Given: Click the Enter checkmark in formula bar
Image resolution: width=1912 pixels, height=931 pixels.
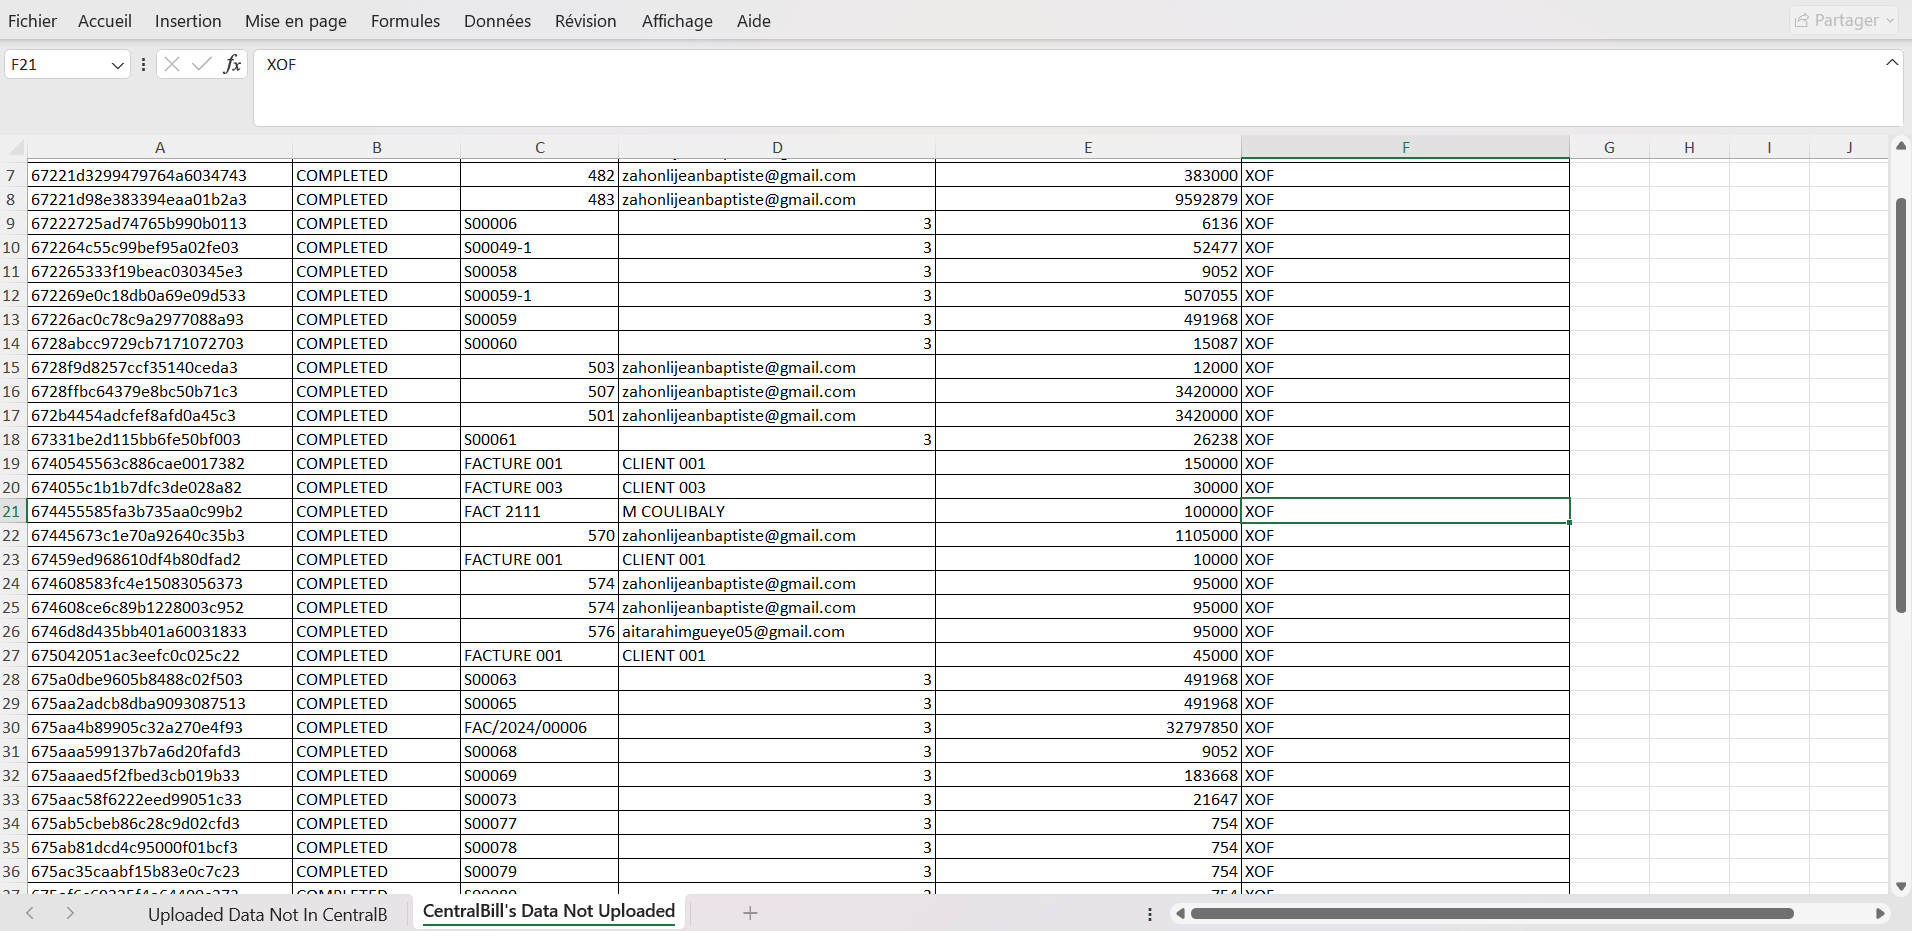Looking at the screenshot, I should click(202, 65).
